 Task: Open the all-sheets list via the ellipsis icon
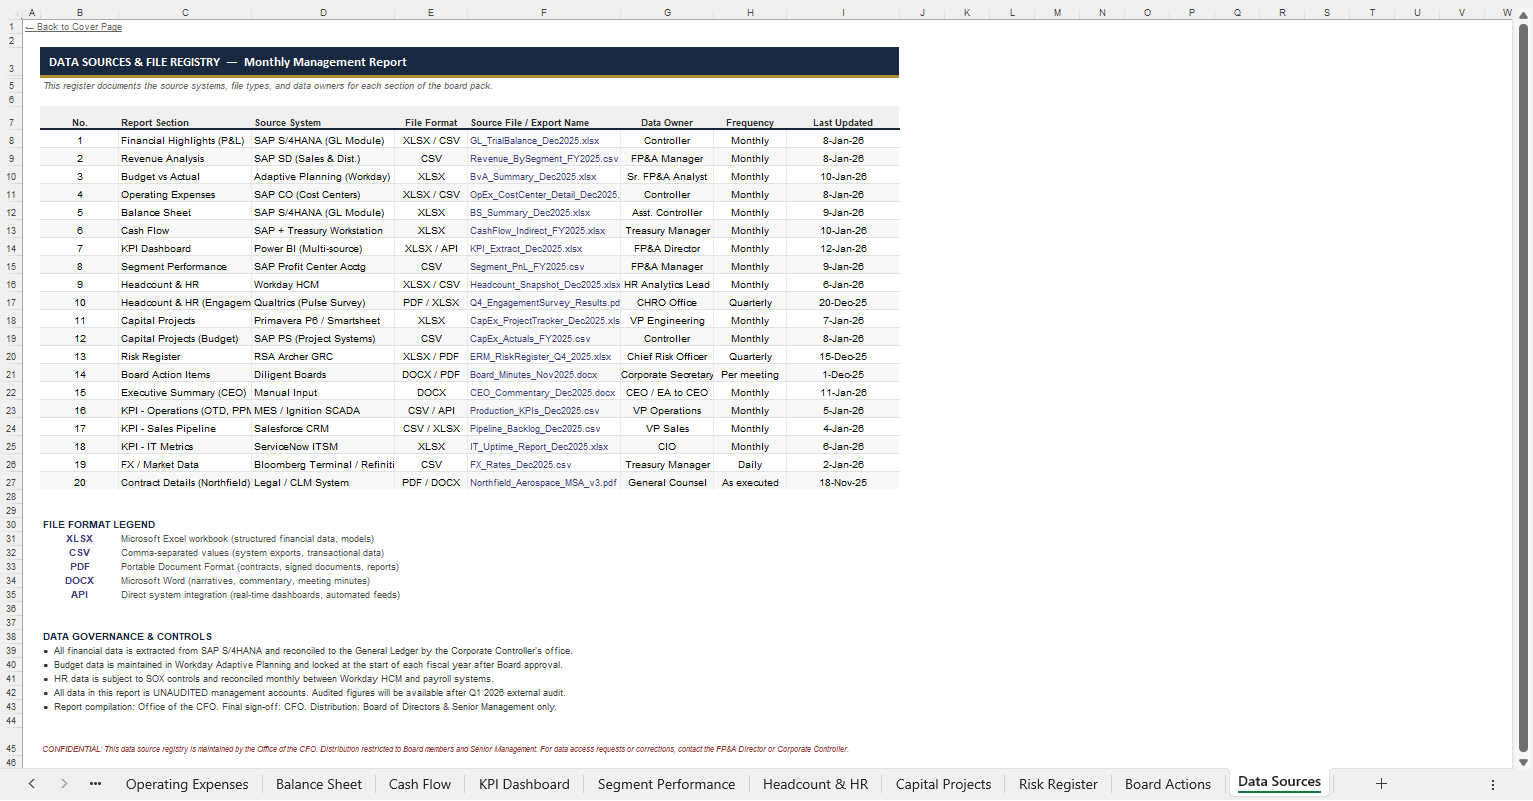tap(94, 784)
